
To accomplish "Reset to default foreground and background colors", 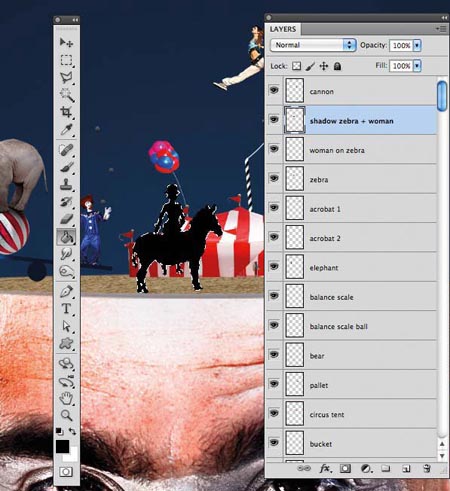I will tap(60, 431).
